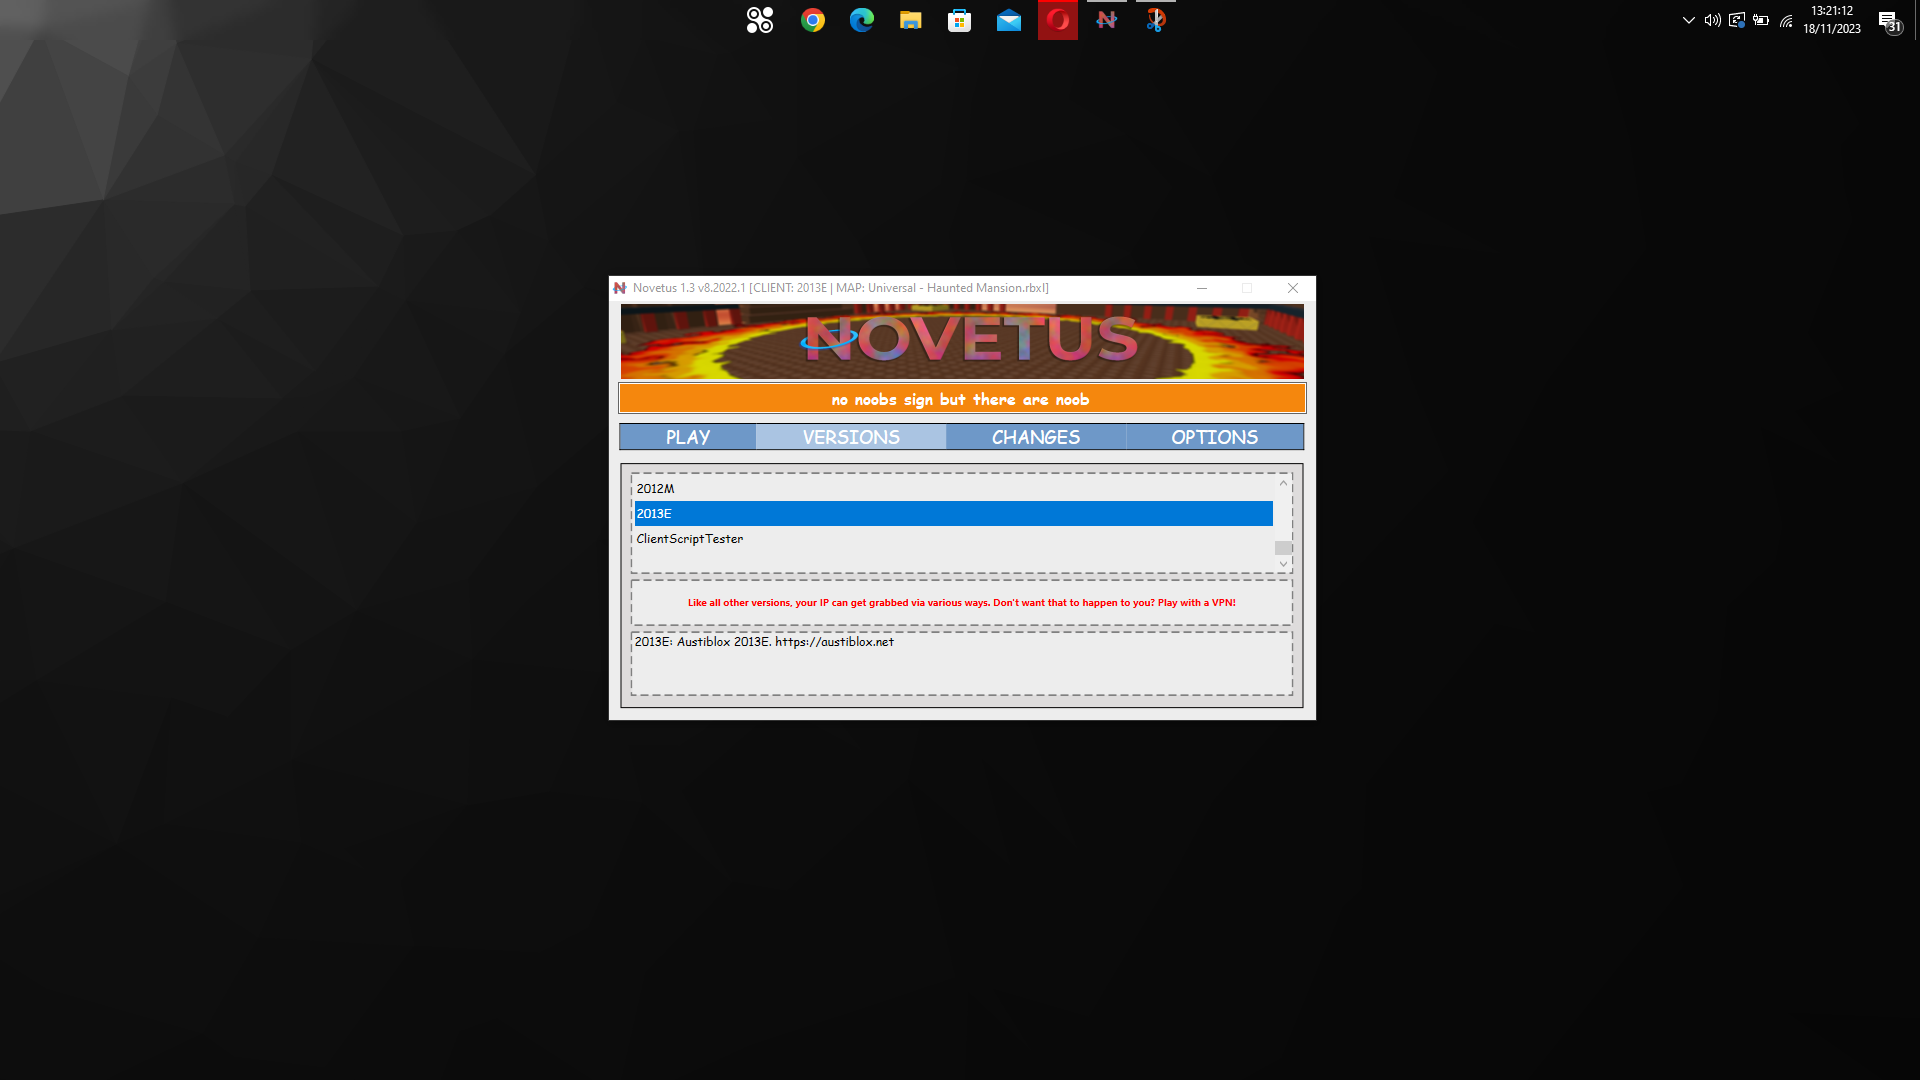Open Microsoft Store from the taskbar
The height and width of the screenshot is (1080, 1920).
(959, 20)
